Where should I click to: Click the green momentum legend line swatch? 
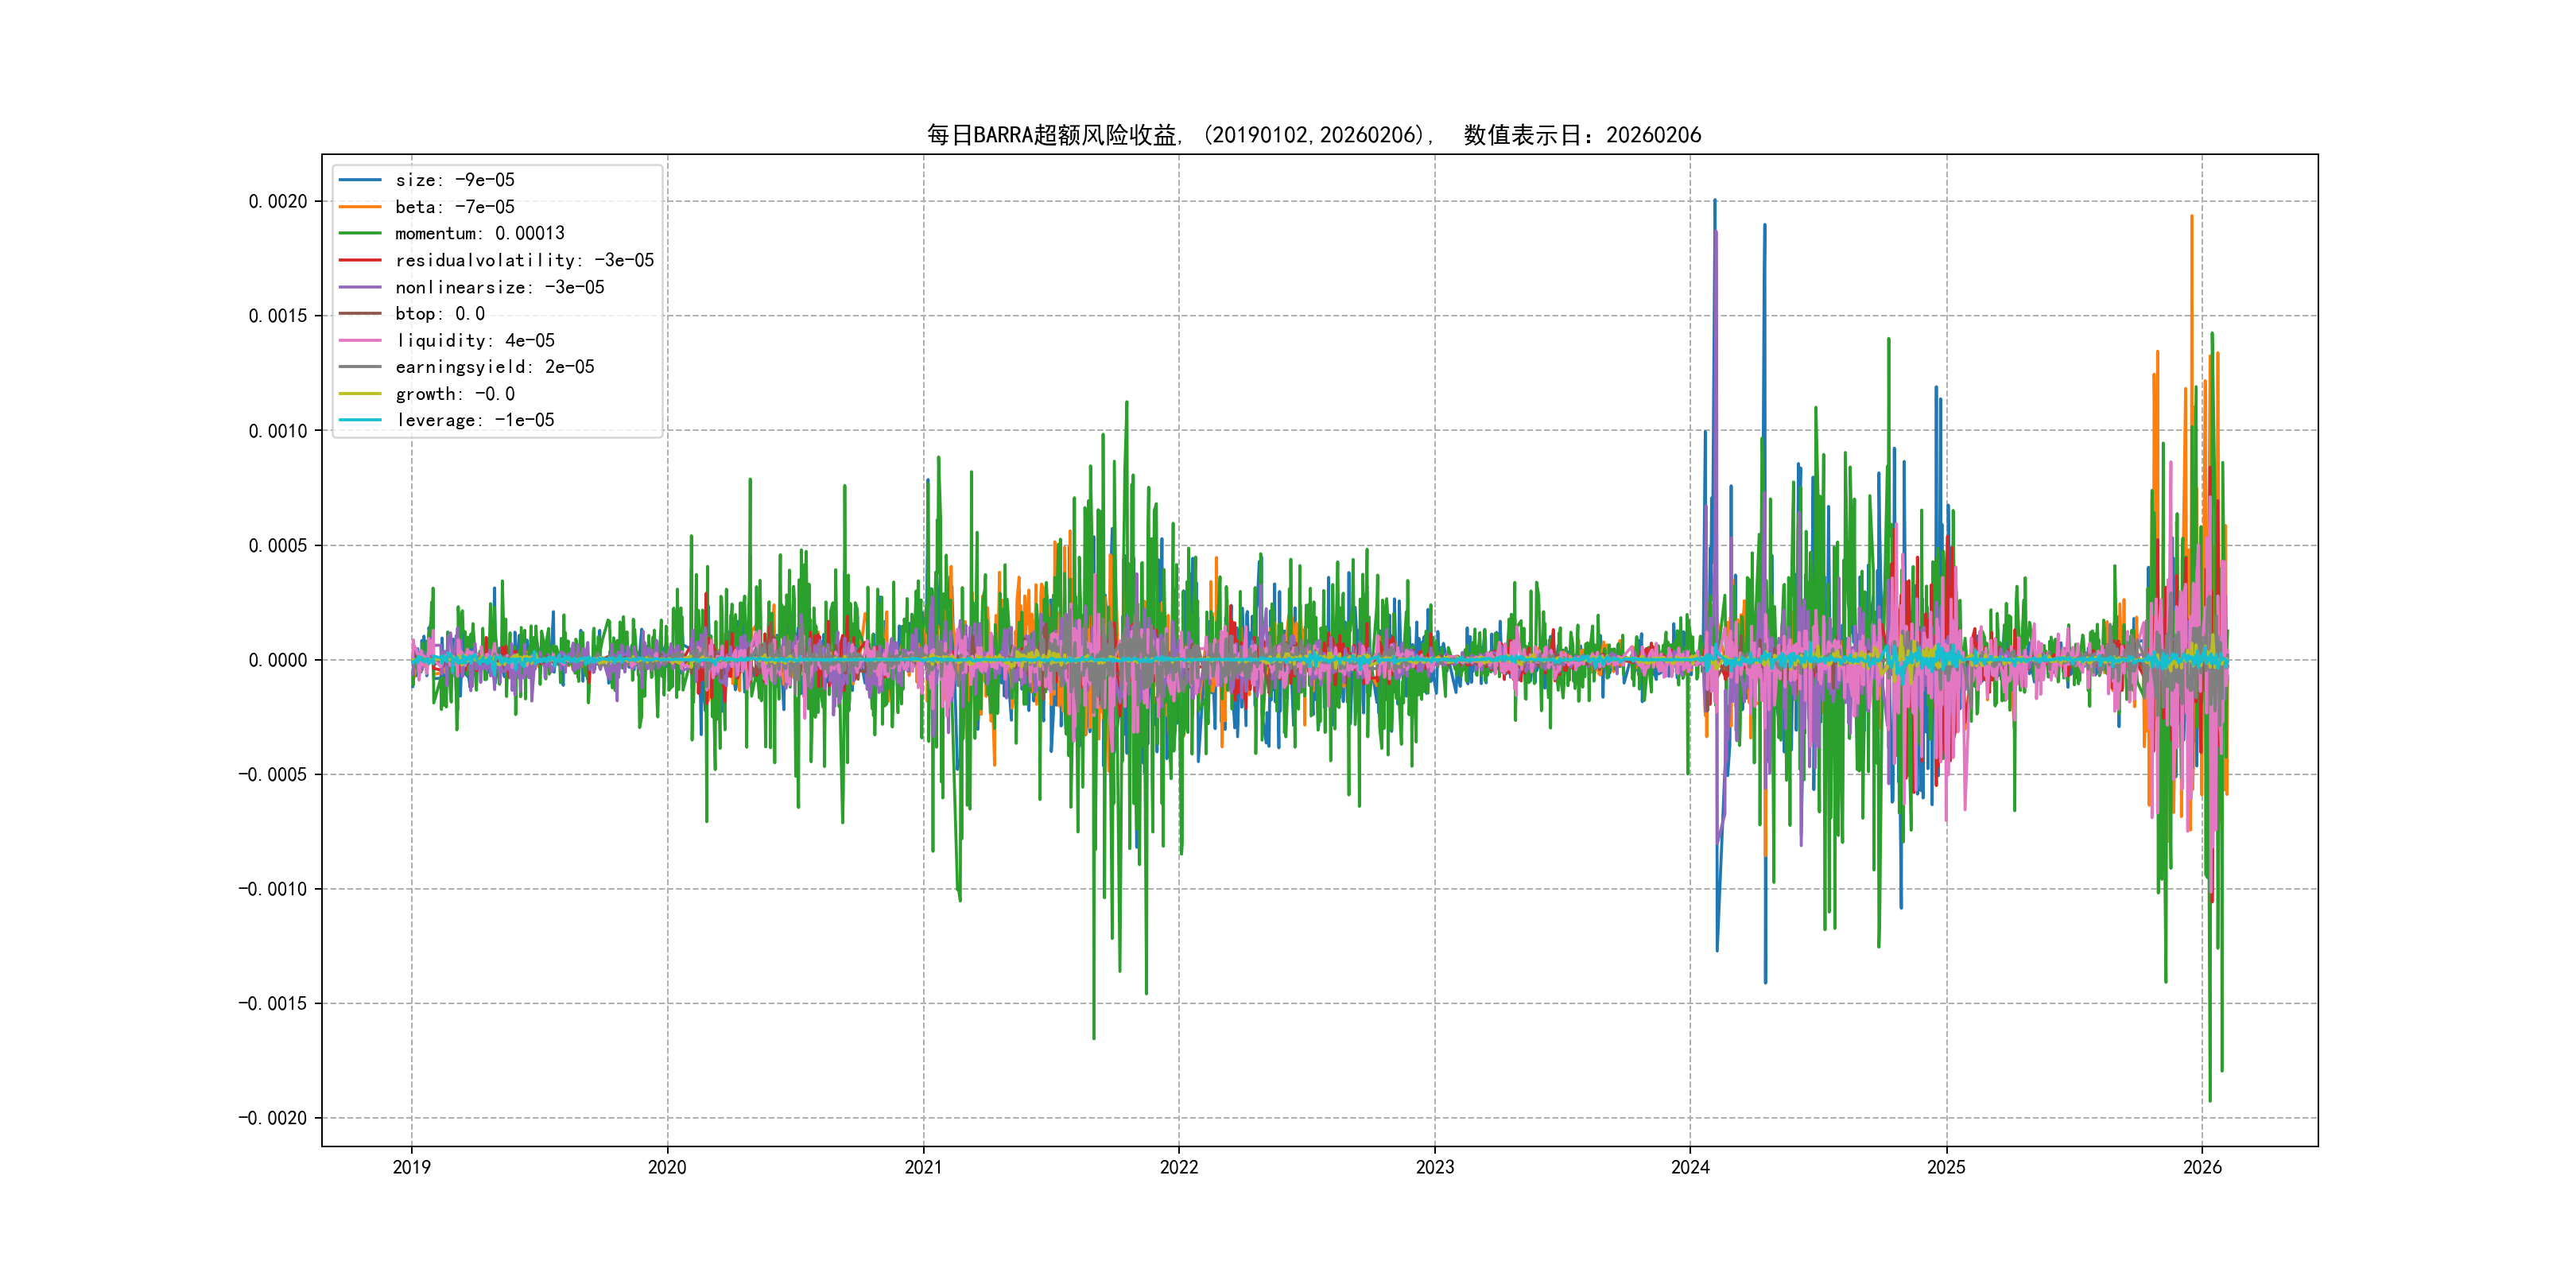[360, 233]
